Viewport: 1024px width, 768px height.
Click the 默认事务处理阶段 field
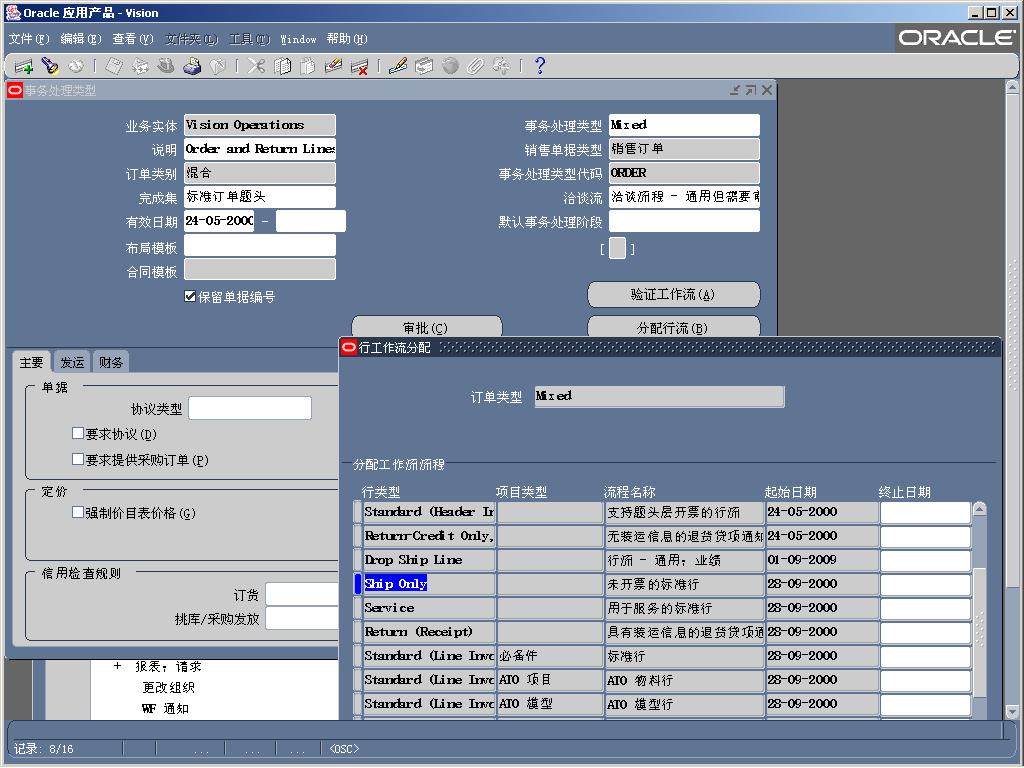coord(684,221)
